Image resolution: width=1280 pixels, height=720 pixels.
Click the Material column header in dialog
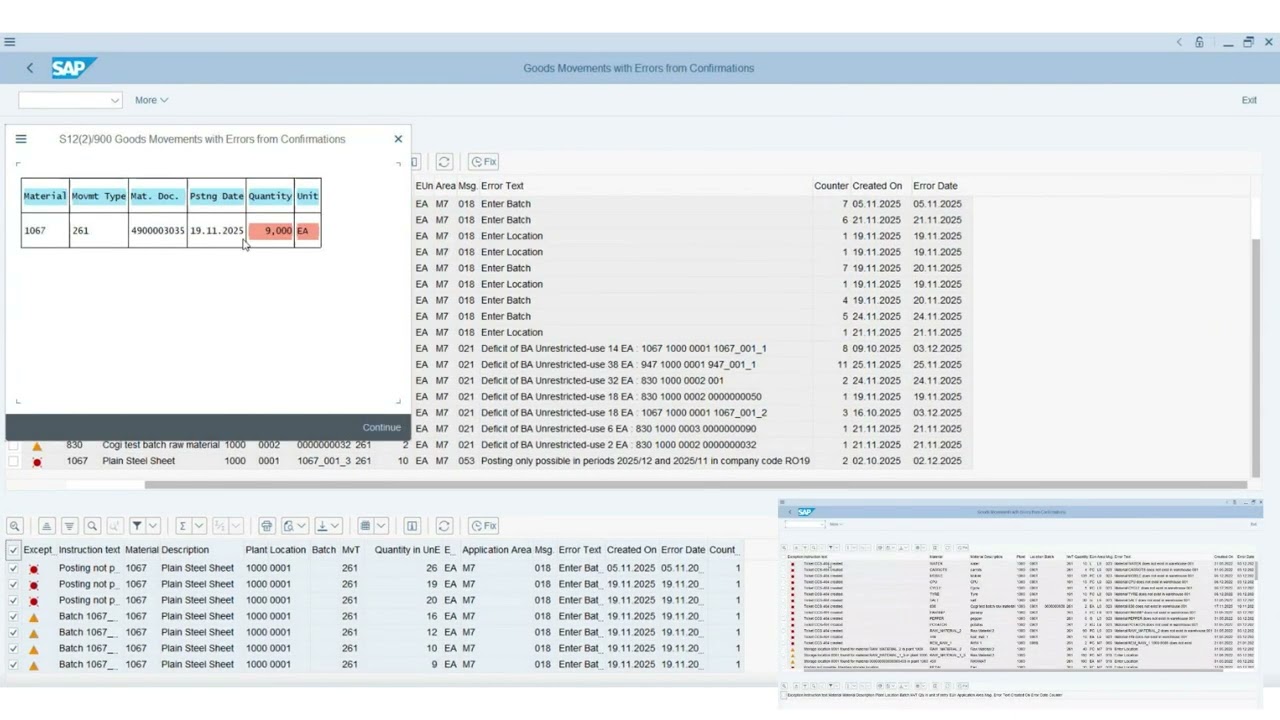point(45,196)
